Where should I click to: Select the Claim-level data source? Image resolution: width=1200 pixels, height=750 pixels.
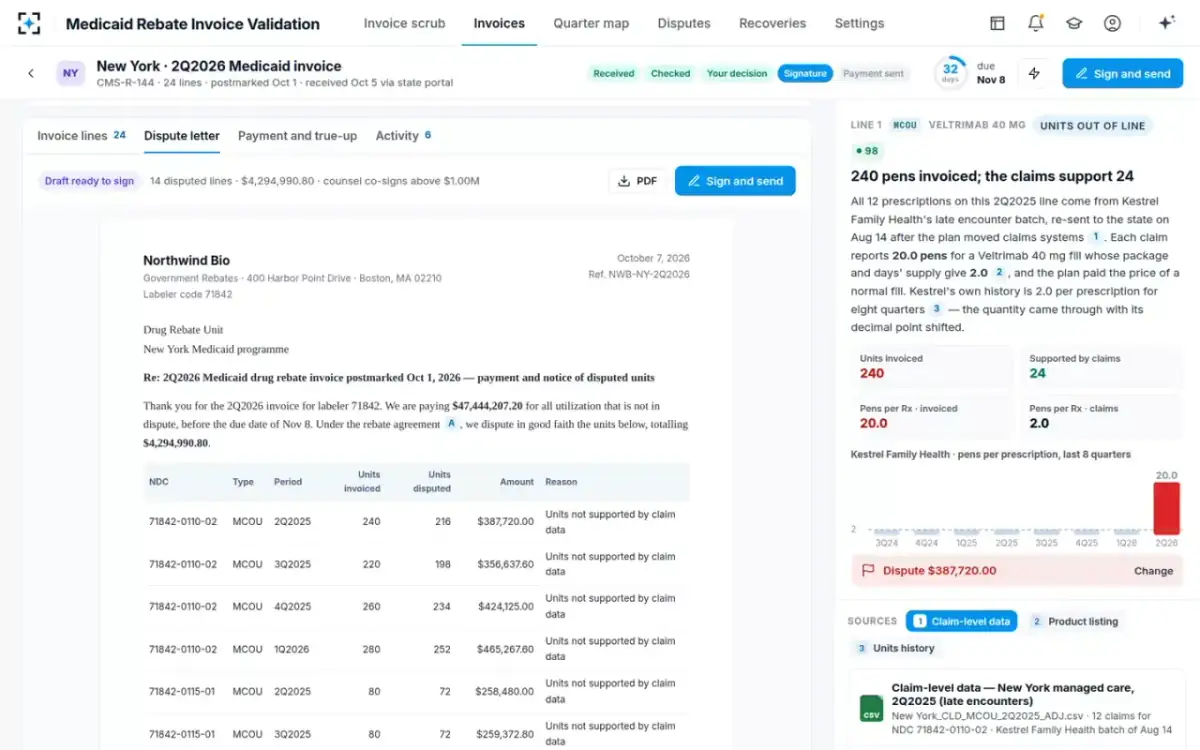tap(961, 621)
